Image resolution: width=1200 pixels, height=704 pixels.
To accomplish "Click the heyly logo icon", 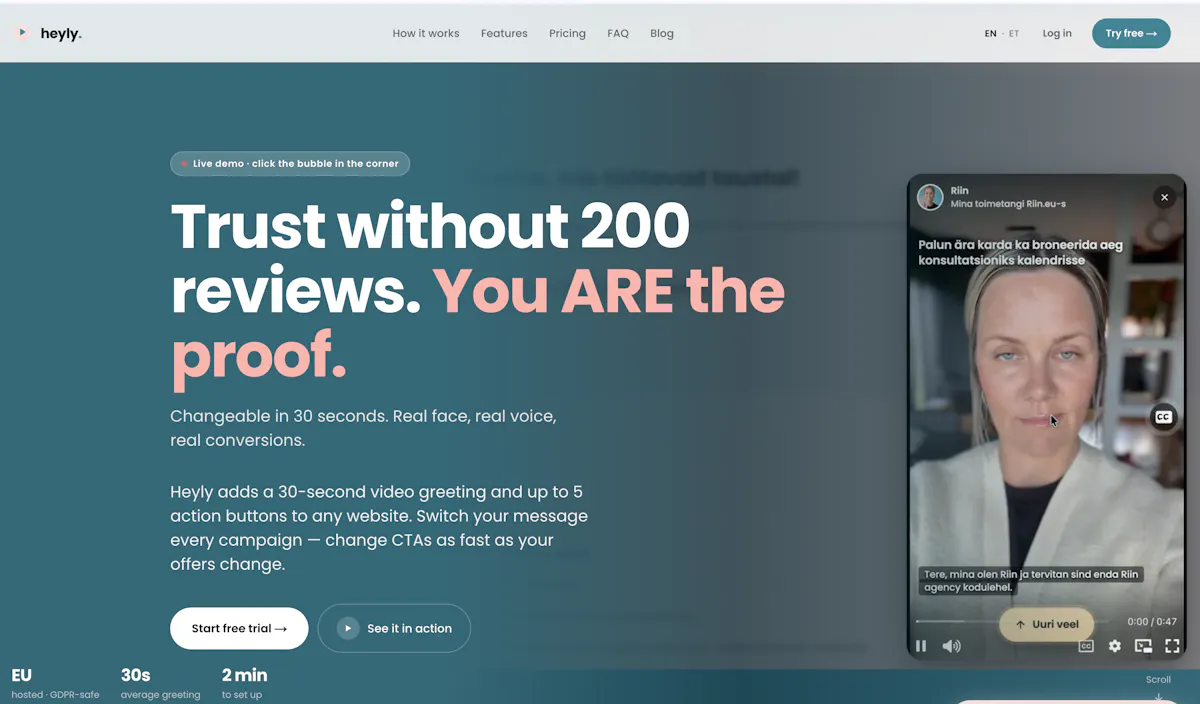I will (x=22, y=33).
